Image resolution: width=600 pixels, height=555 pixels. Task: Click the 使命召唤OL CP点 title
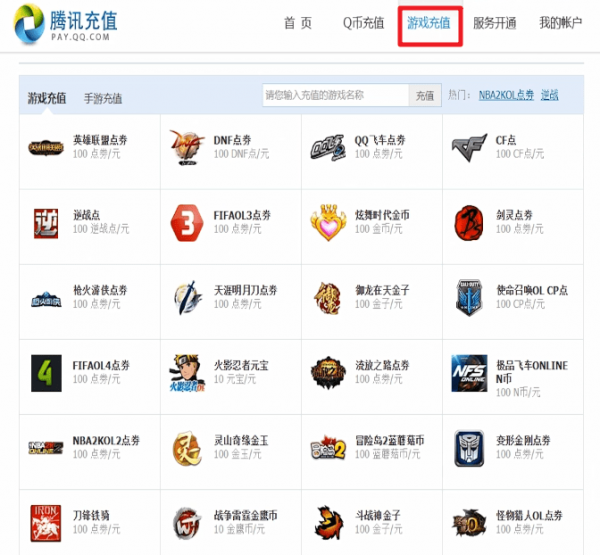tap(532, 290)
